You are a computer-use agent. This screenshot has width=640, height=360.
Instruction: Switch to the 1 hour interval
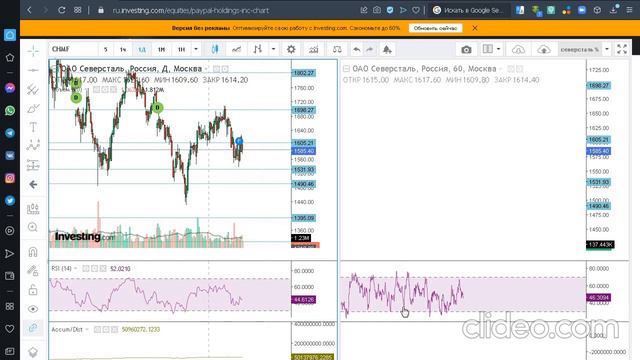(123, 49)
